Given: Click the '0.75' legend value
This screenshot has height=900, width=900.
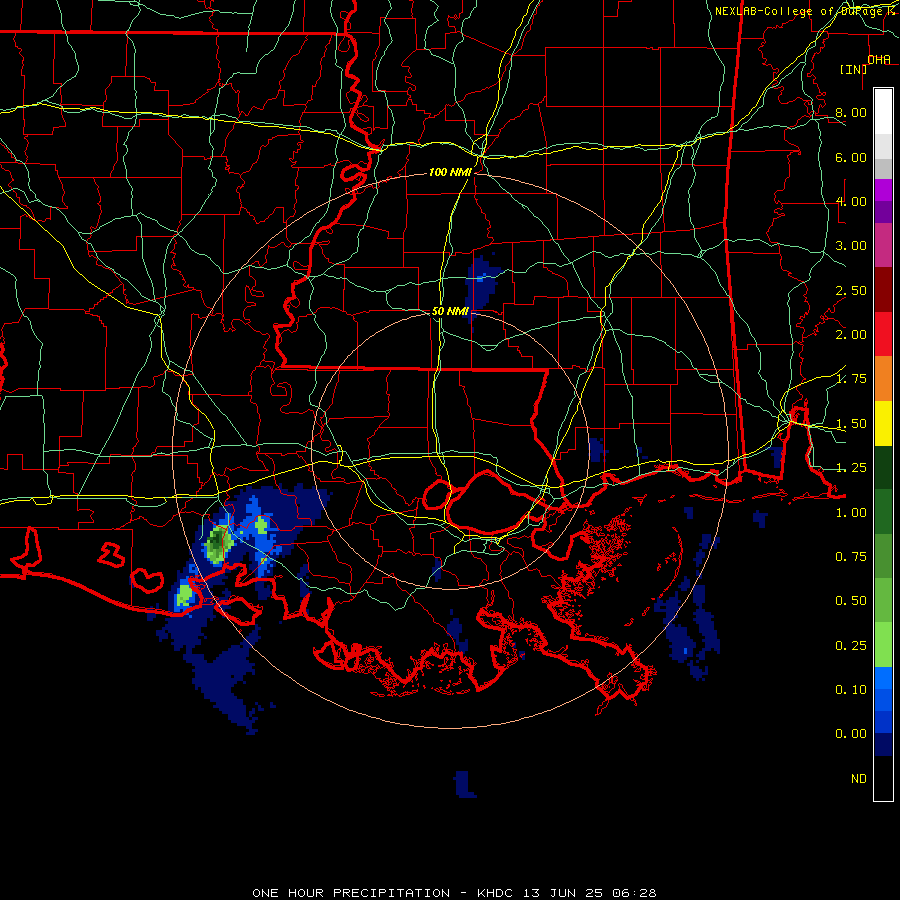Looking at the screenshot, I should 851,557.
